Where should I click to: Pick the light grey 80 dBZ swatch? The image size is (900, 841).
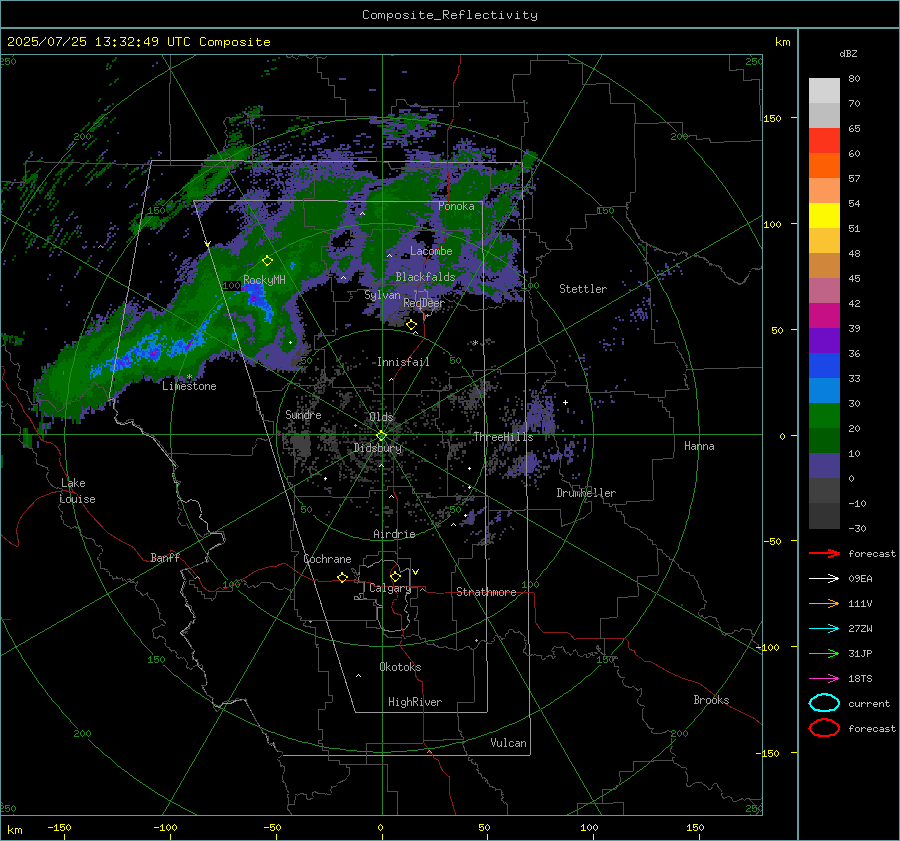(824, 90)
